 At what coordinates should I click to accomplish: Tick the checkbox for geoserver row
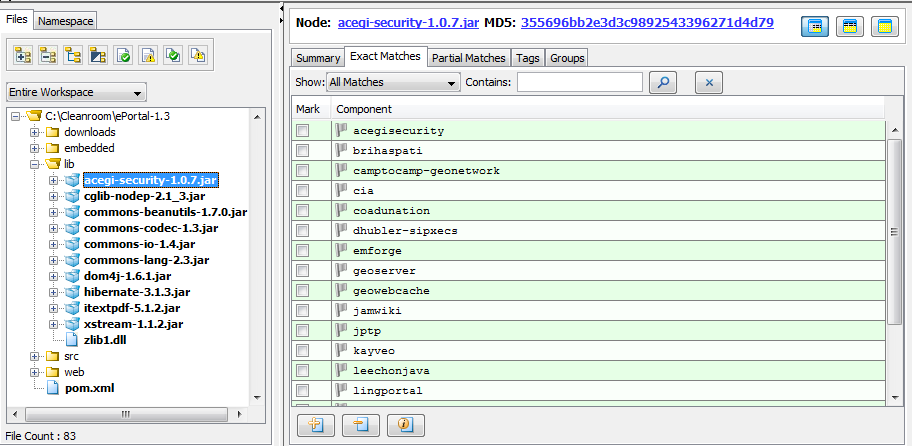point(303,271)
